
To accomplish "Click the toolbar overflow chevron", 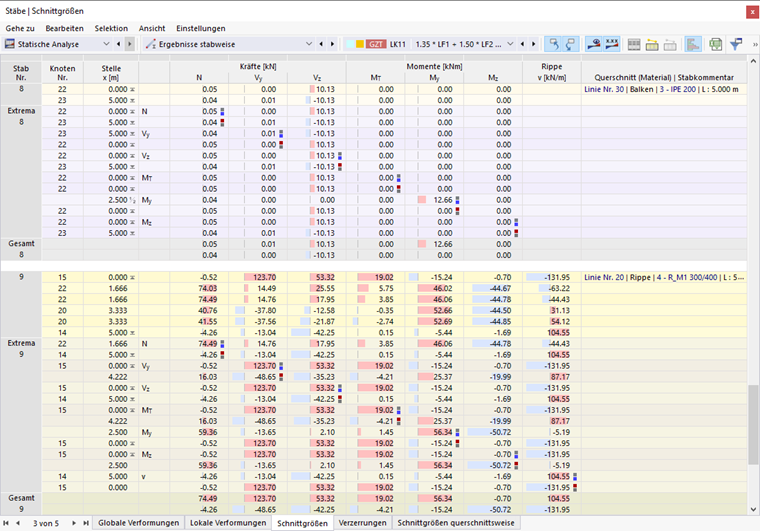I will click(x=755, y=44).
